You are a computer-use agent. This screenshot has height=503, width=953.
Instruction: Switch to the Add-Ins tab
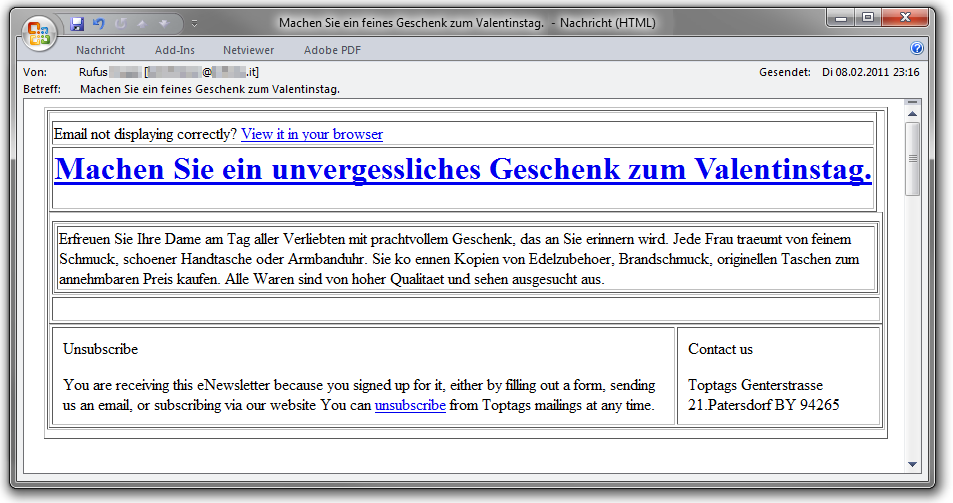tap(175, 50)
